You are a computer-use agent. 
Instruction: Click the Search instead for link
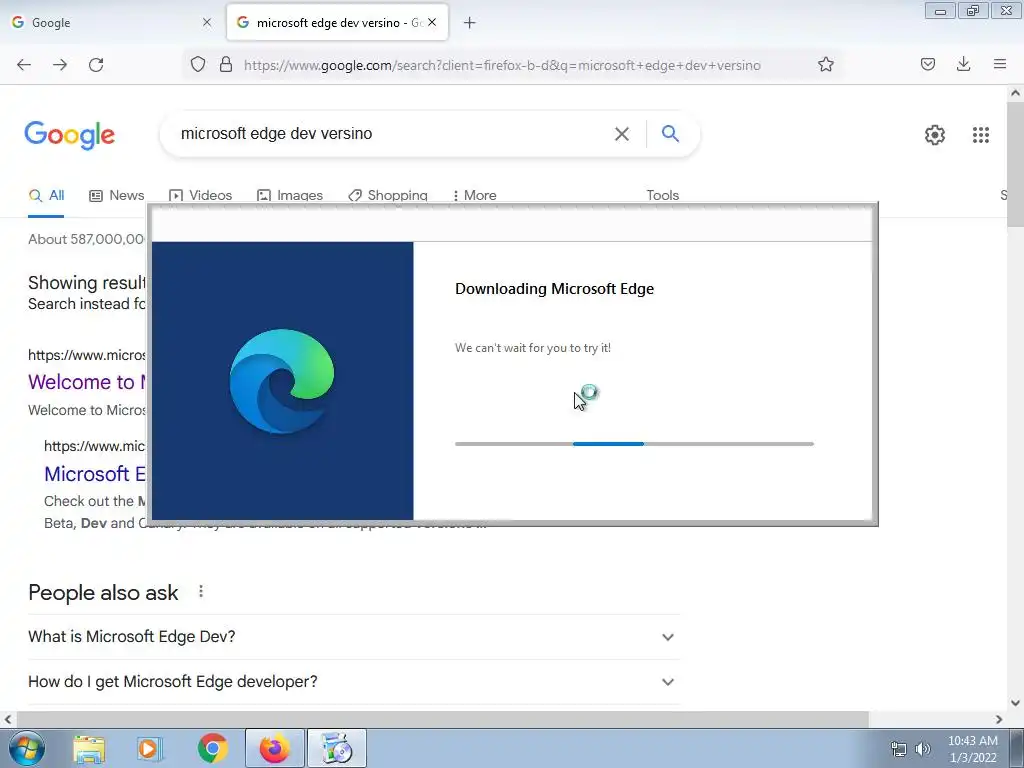coord(87,304)
